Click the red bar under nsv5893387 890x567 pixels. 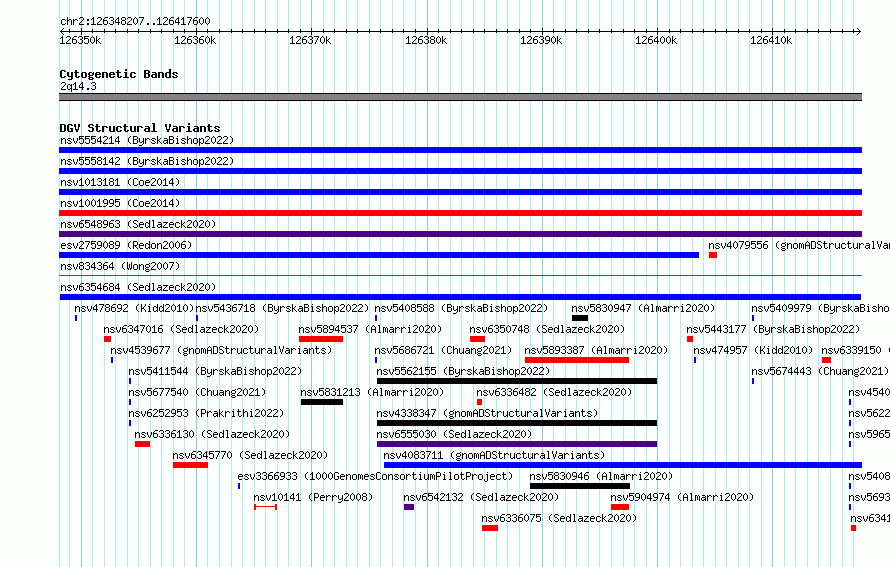pos(577,360)
